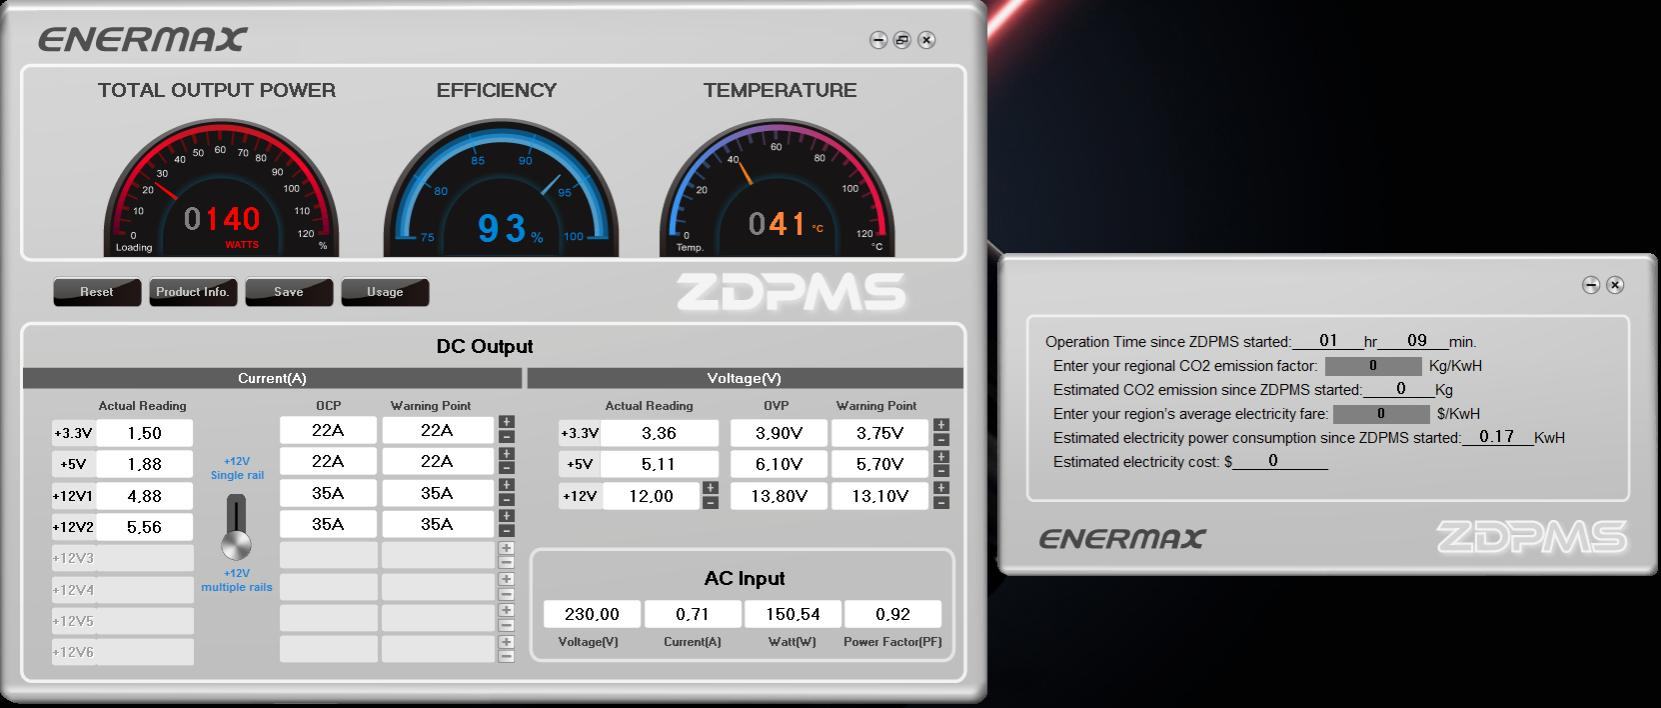Increase +12V voltage warning point

[941, 489]
